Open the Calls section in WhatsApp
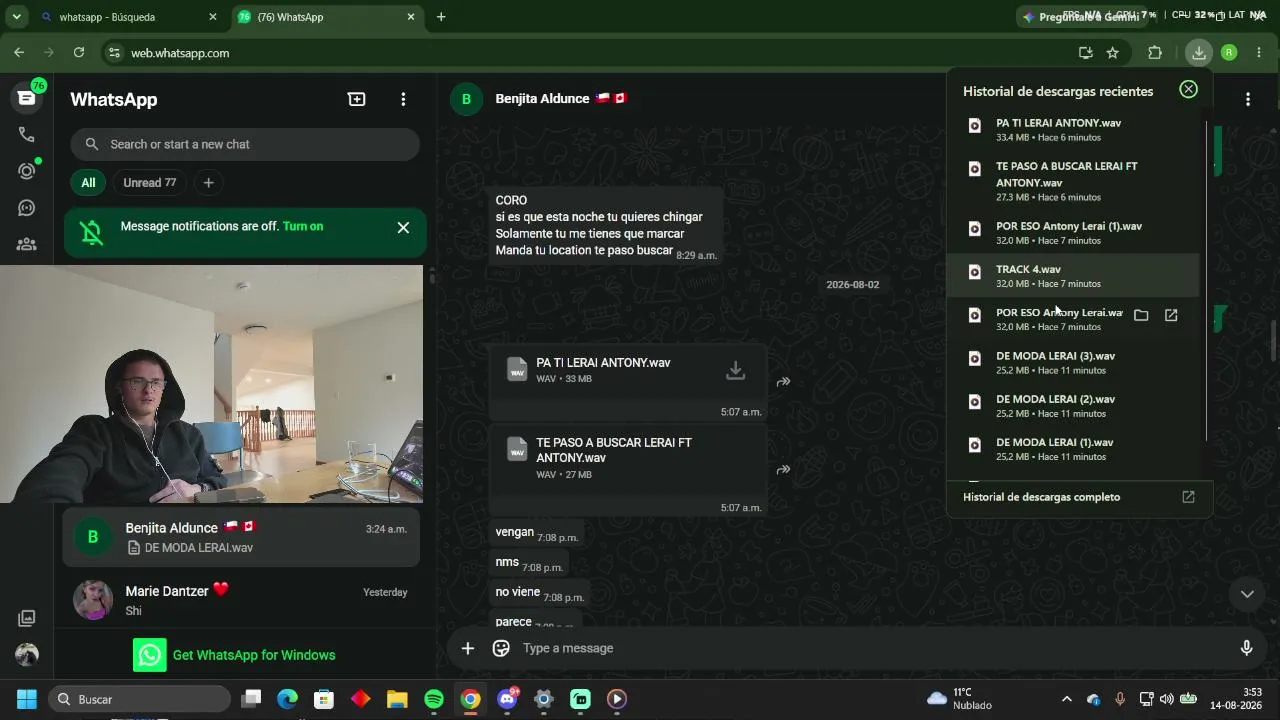 click(27, 135)
